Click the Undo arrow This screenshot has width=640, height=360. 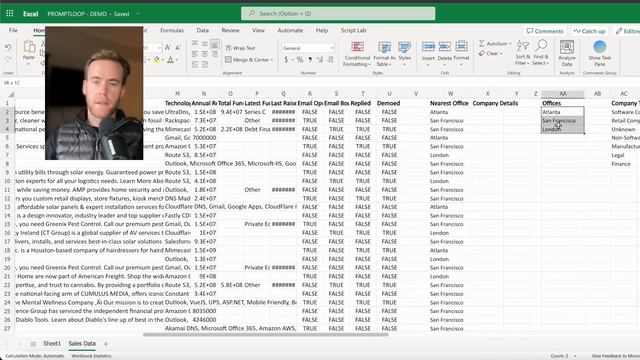[8, 47]
